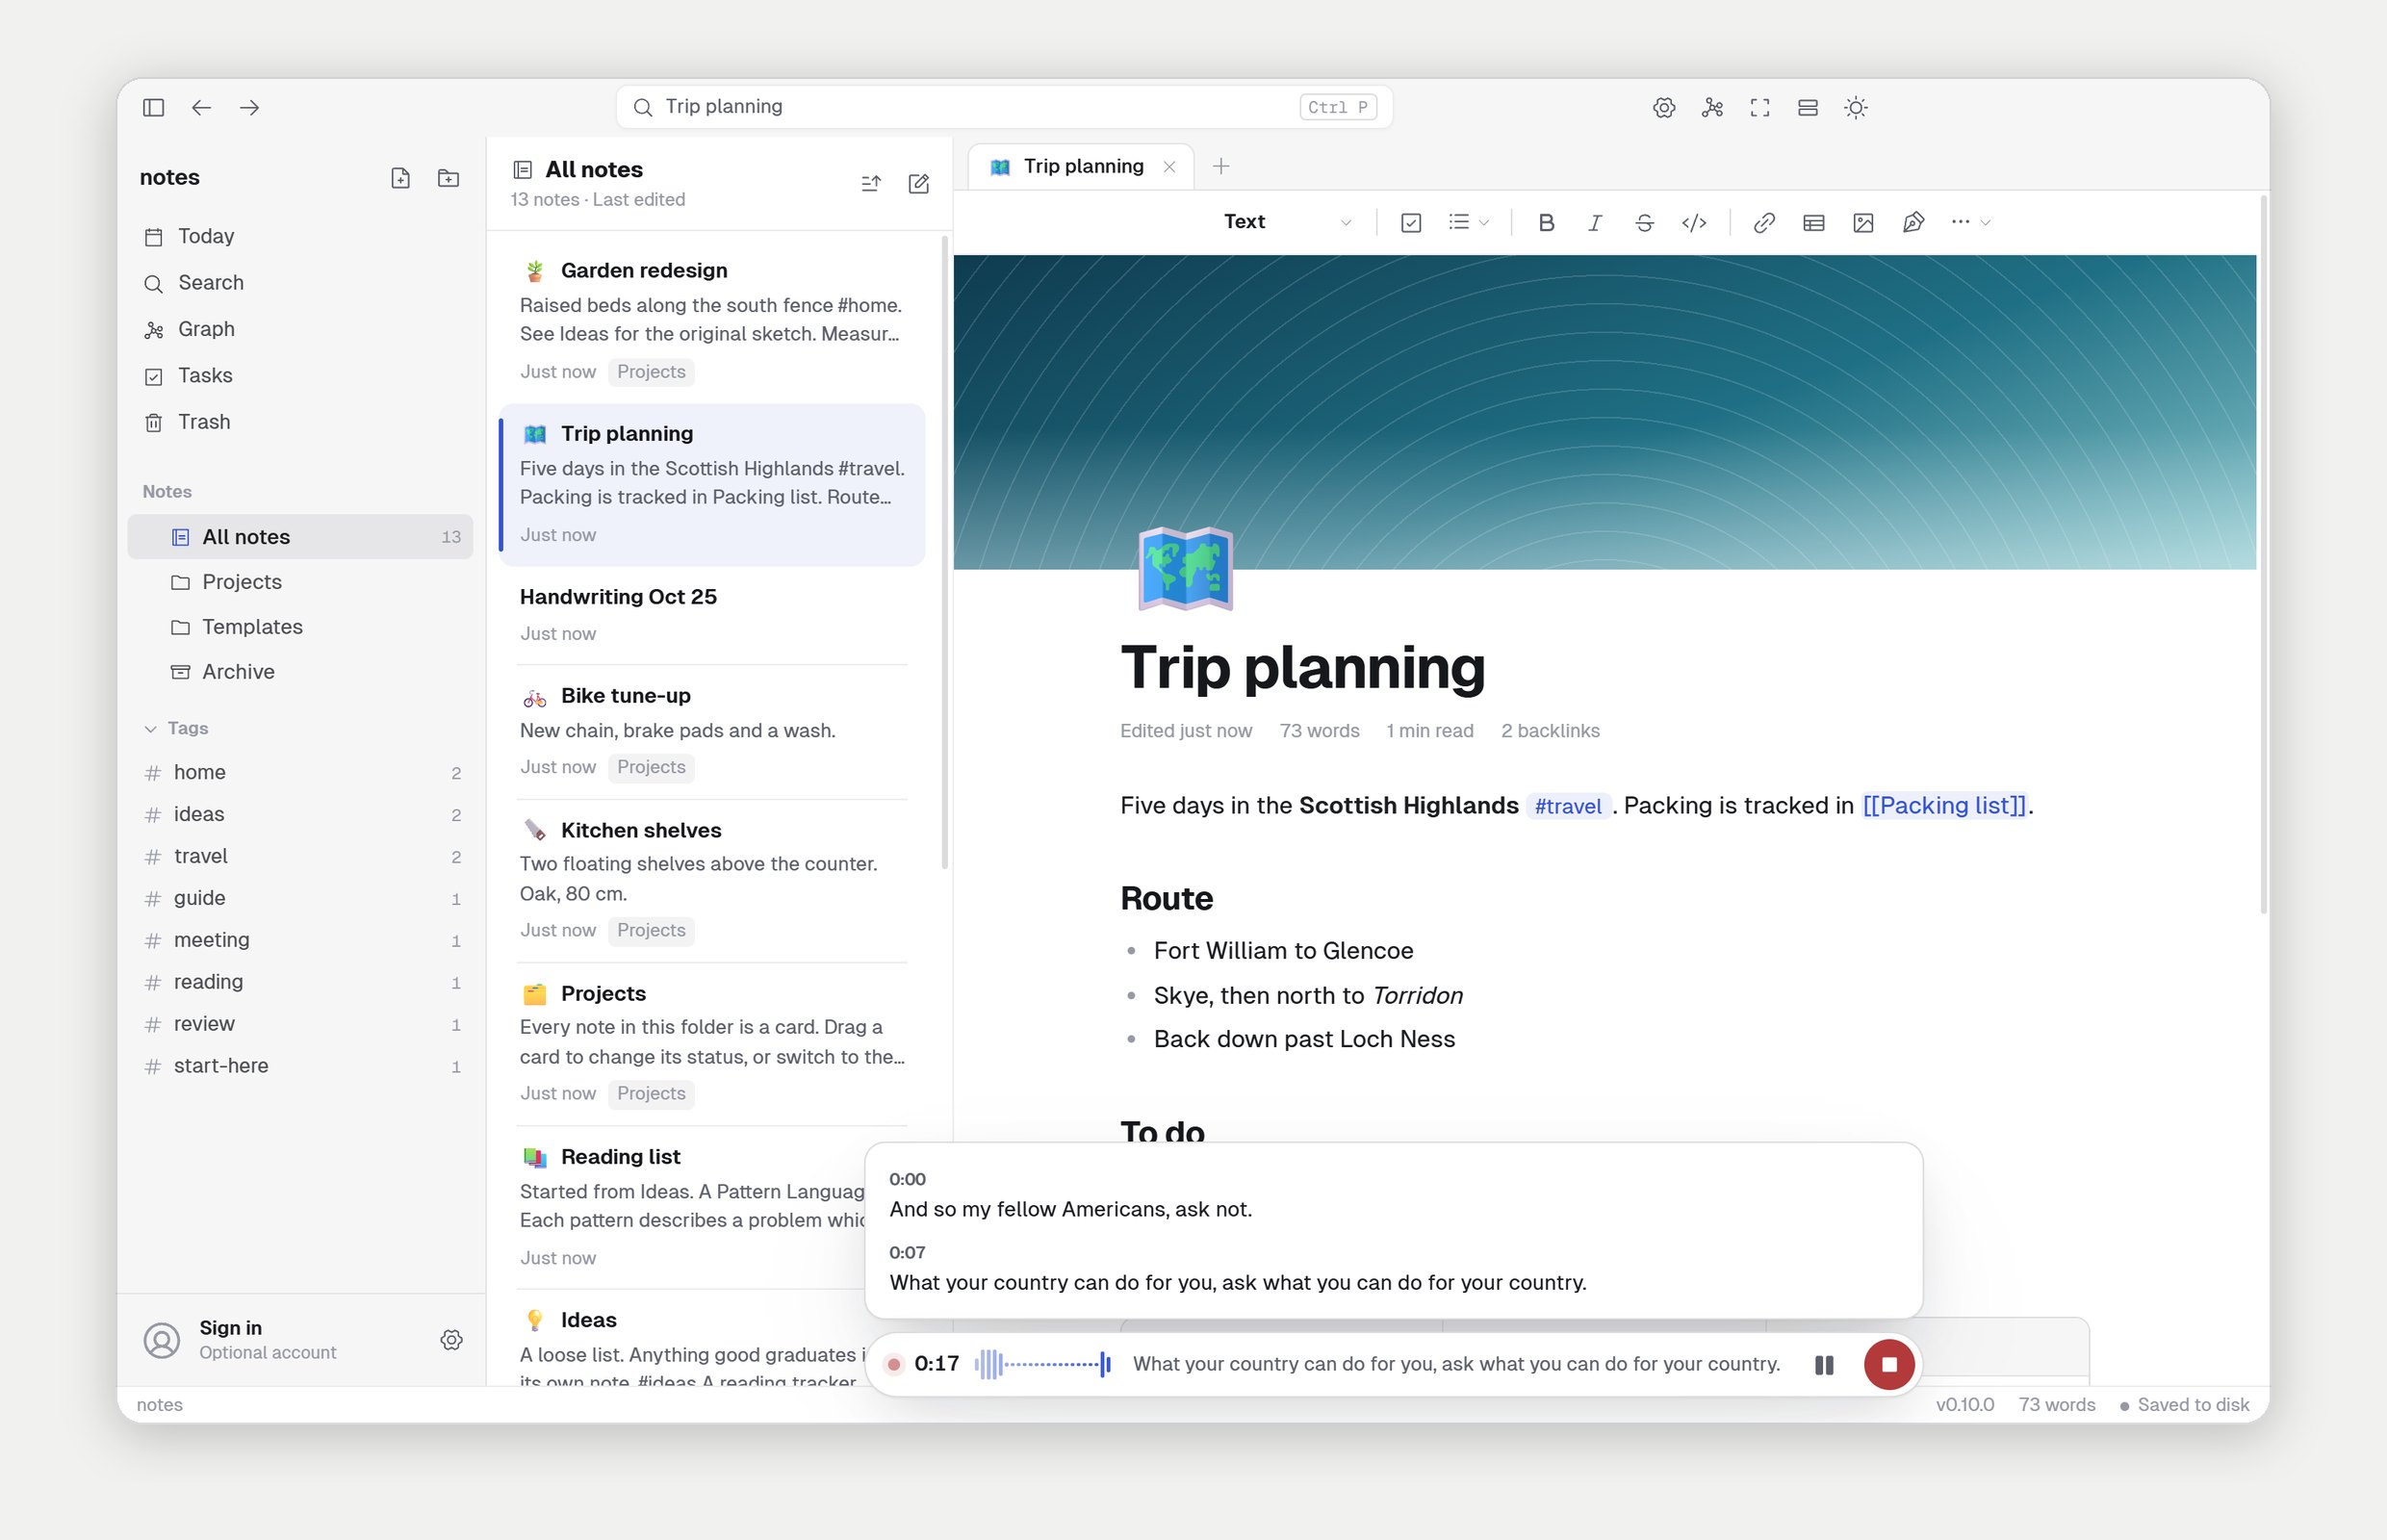The width and height of the screenshot is (2387, 1540).
Task: Open the Projects folder
Action: point(300,582)
